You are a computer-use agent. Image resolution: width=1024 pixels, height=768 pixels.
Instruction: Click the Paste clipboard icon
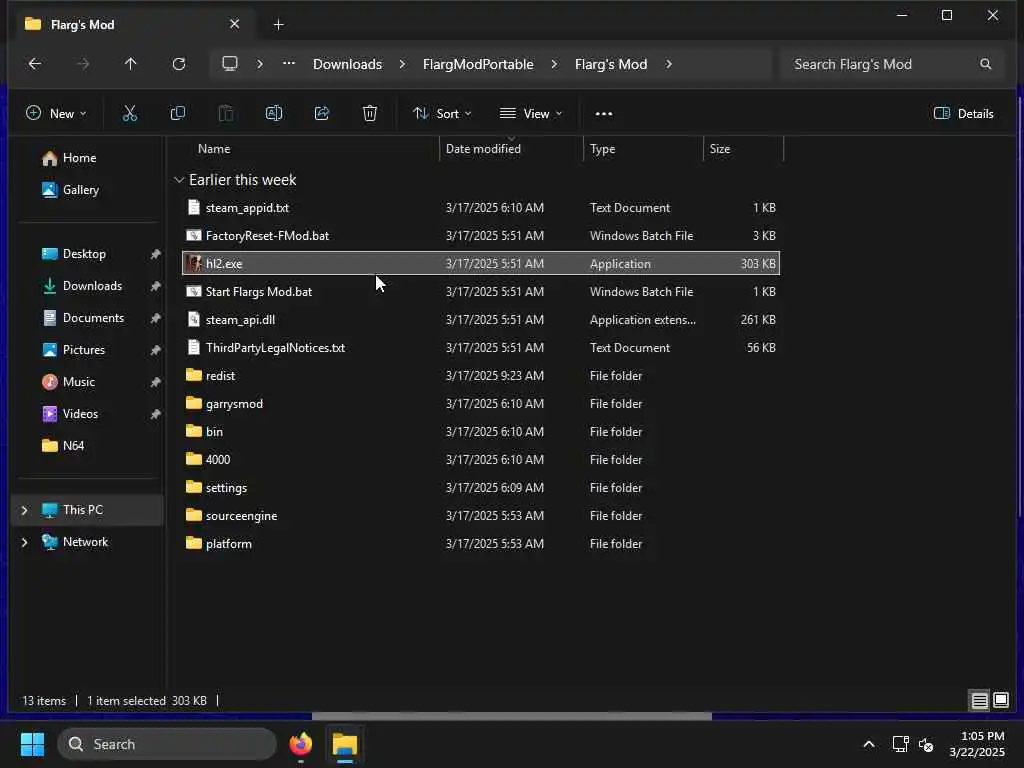pos(226,114)
